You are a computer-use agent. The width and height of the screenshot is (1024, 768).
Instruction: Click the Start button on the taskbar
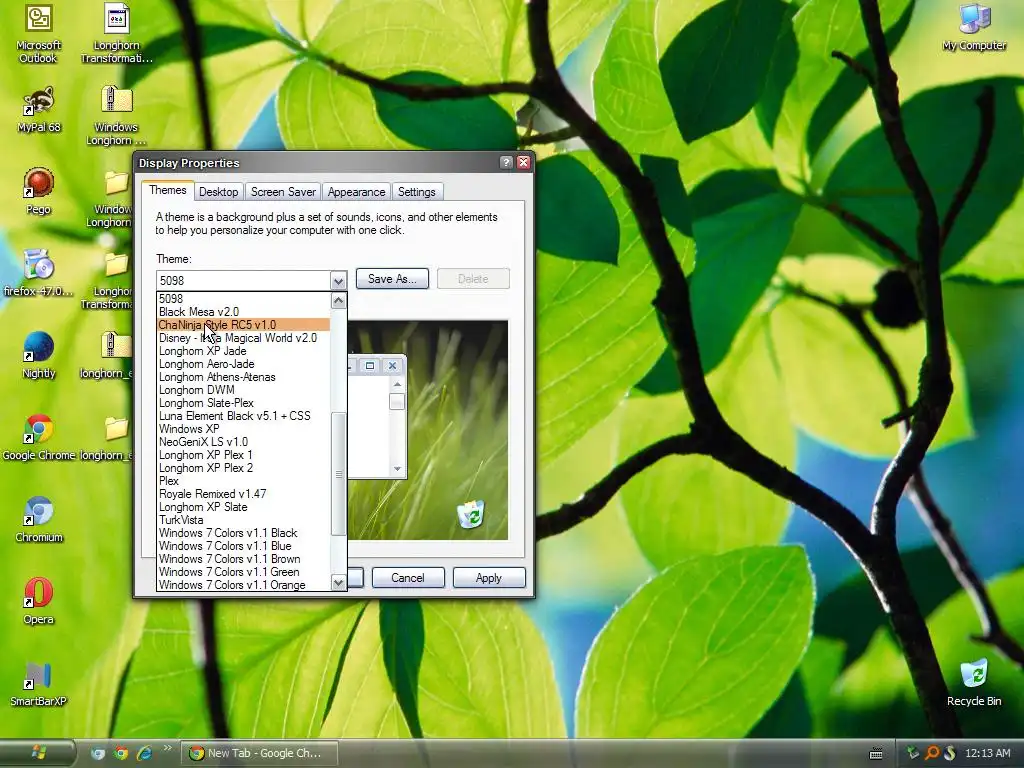click(x=38, y=753)
